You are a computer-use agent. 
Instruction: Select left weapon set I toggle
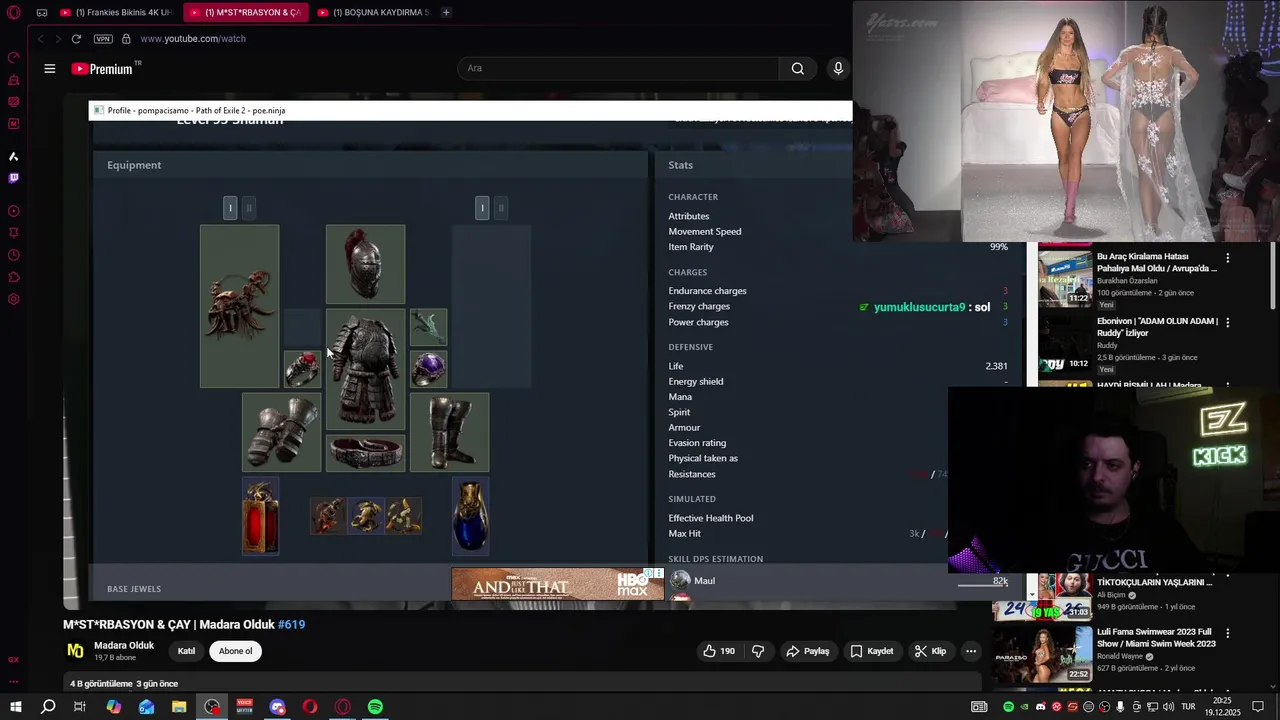pyautogui.click(x=230, y=207)
